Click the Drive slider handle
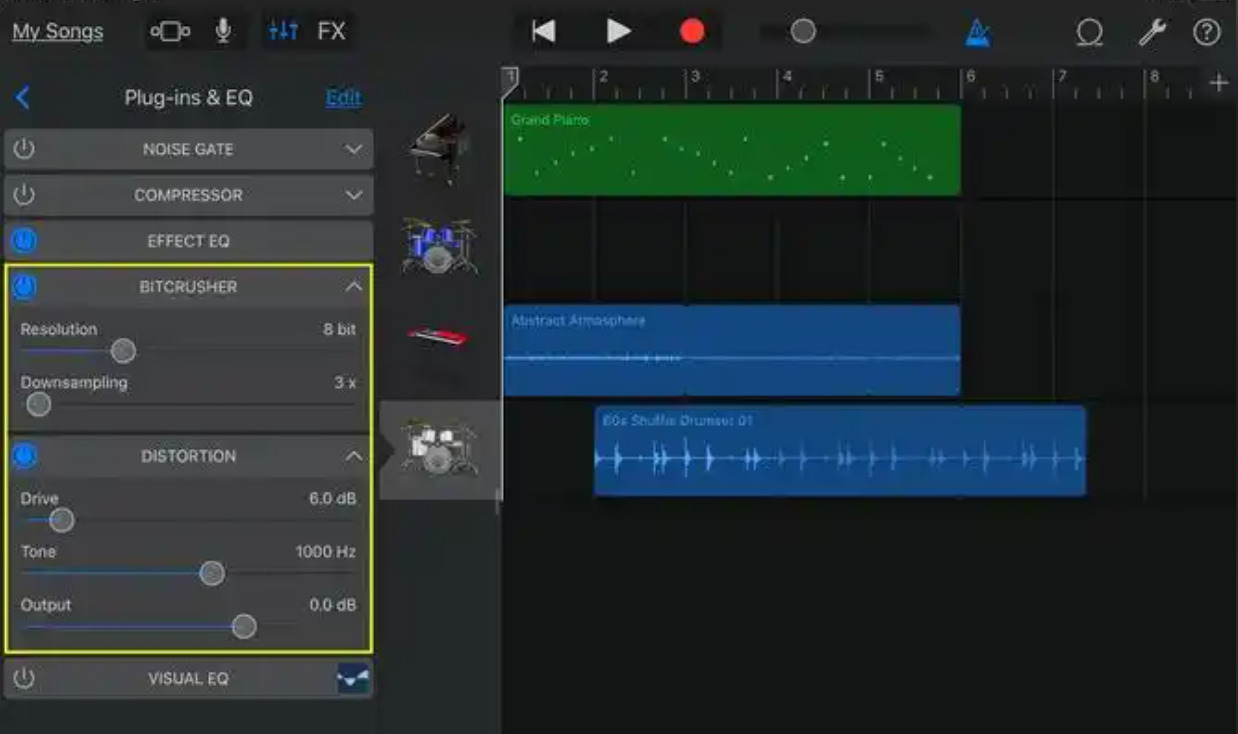 point(62,520)
